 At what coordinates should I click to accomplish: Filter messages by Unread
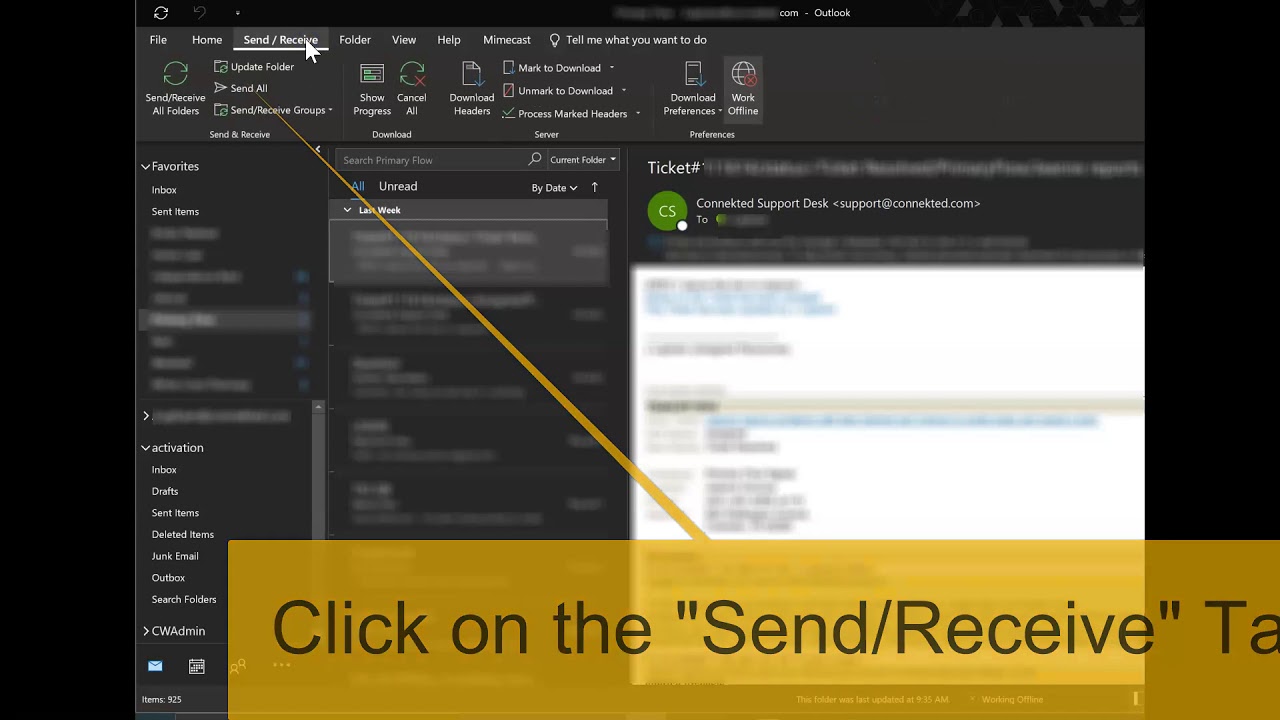click(x=398, y=186)
